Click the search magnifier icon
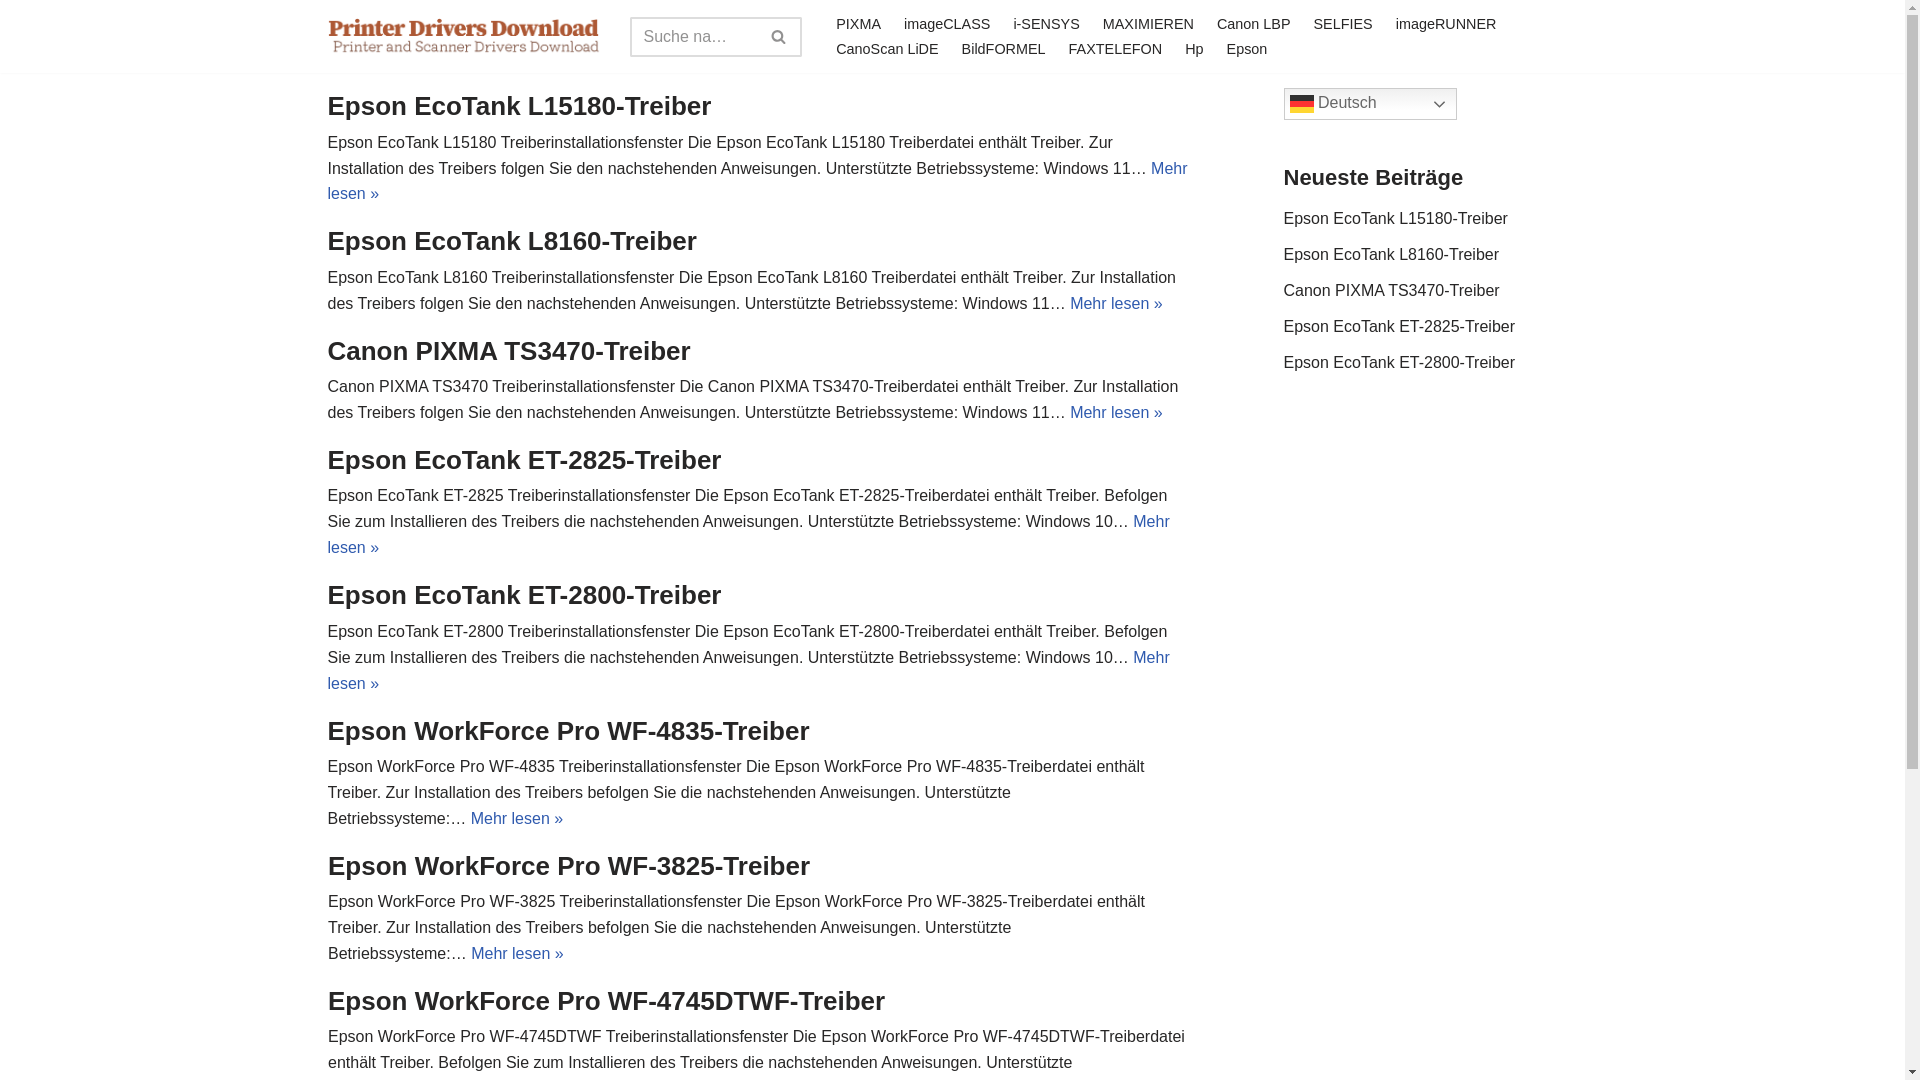Viewport: 1920px width, 1080px height. pyautogui.click(x=778, y=37)
